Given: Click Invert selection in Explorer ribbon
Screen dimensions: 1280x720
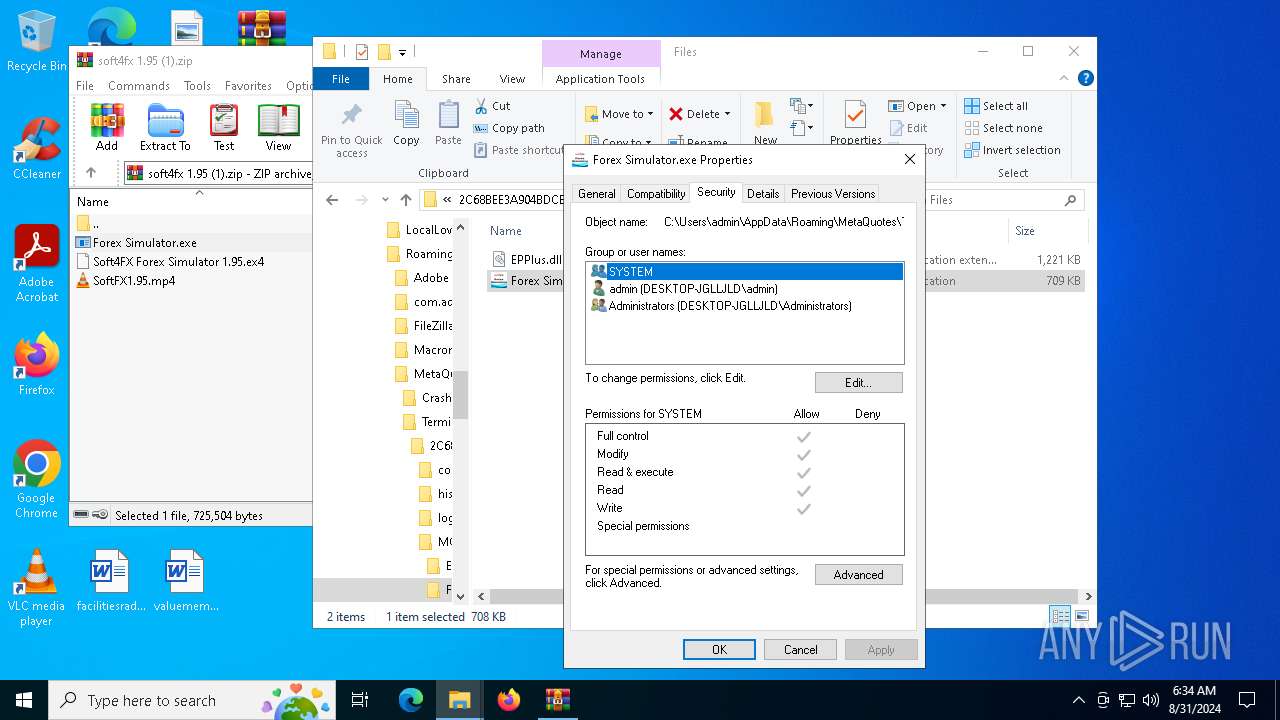Looking at the screenshot, I should pyautogui.click(x=1012, y=150).
